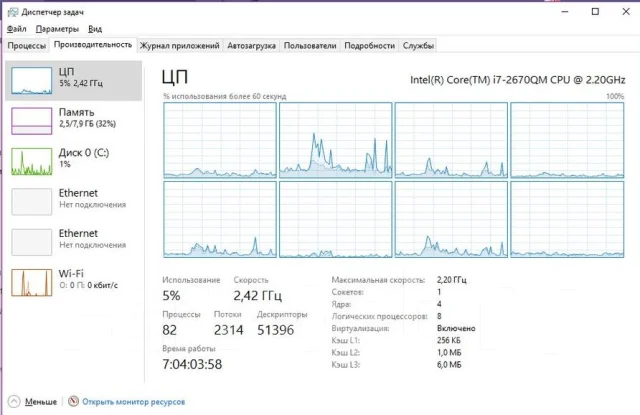Click the Меньше collapse arrow icon
This screenshot has width=640, height=415.
pos(14,402)
